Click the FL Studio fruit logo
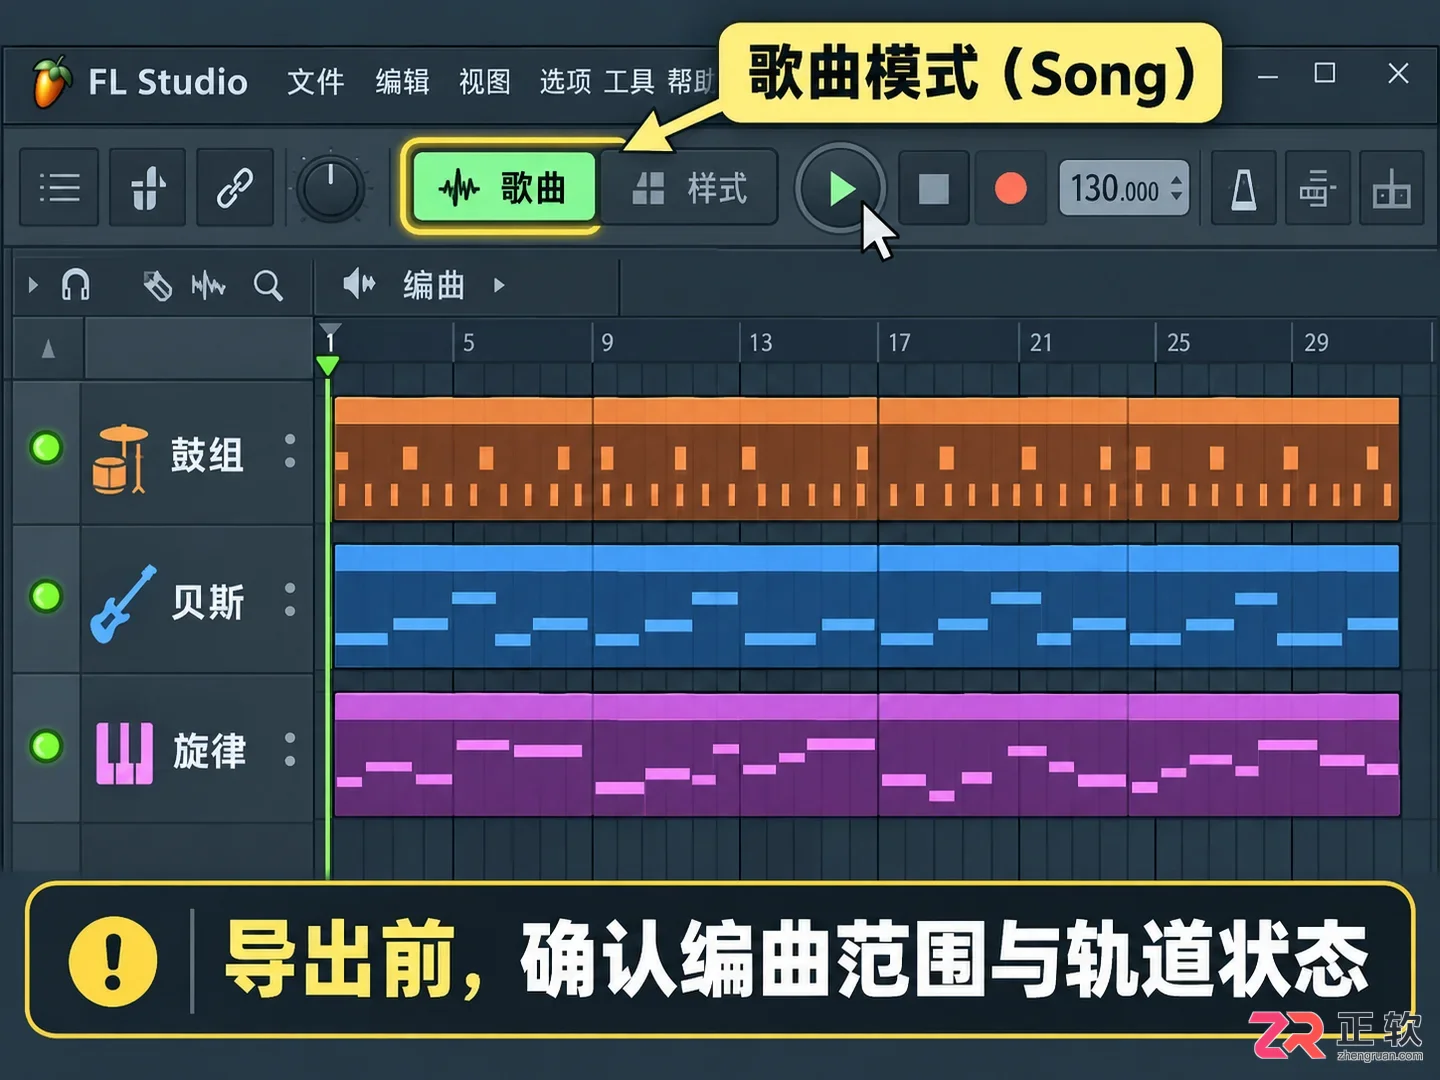 click(x=52, y=81)
